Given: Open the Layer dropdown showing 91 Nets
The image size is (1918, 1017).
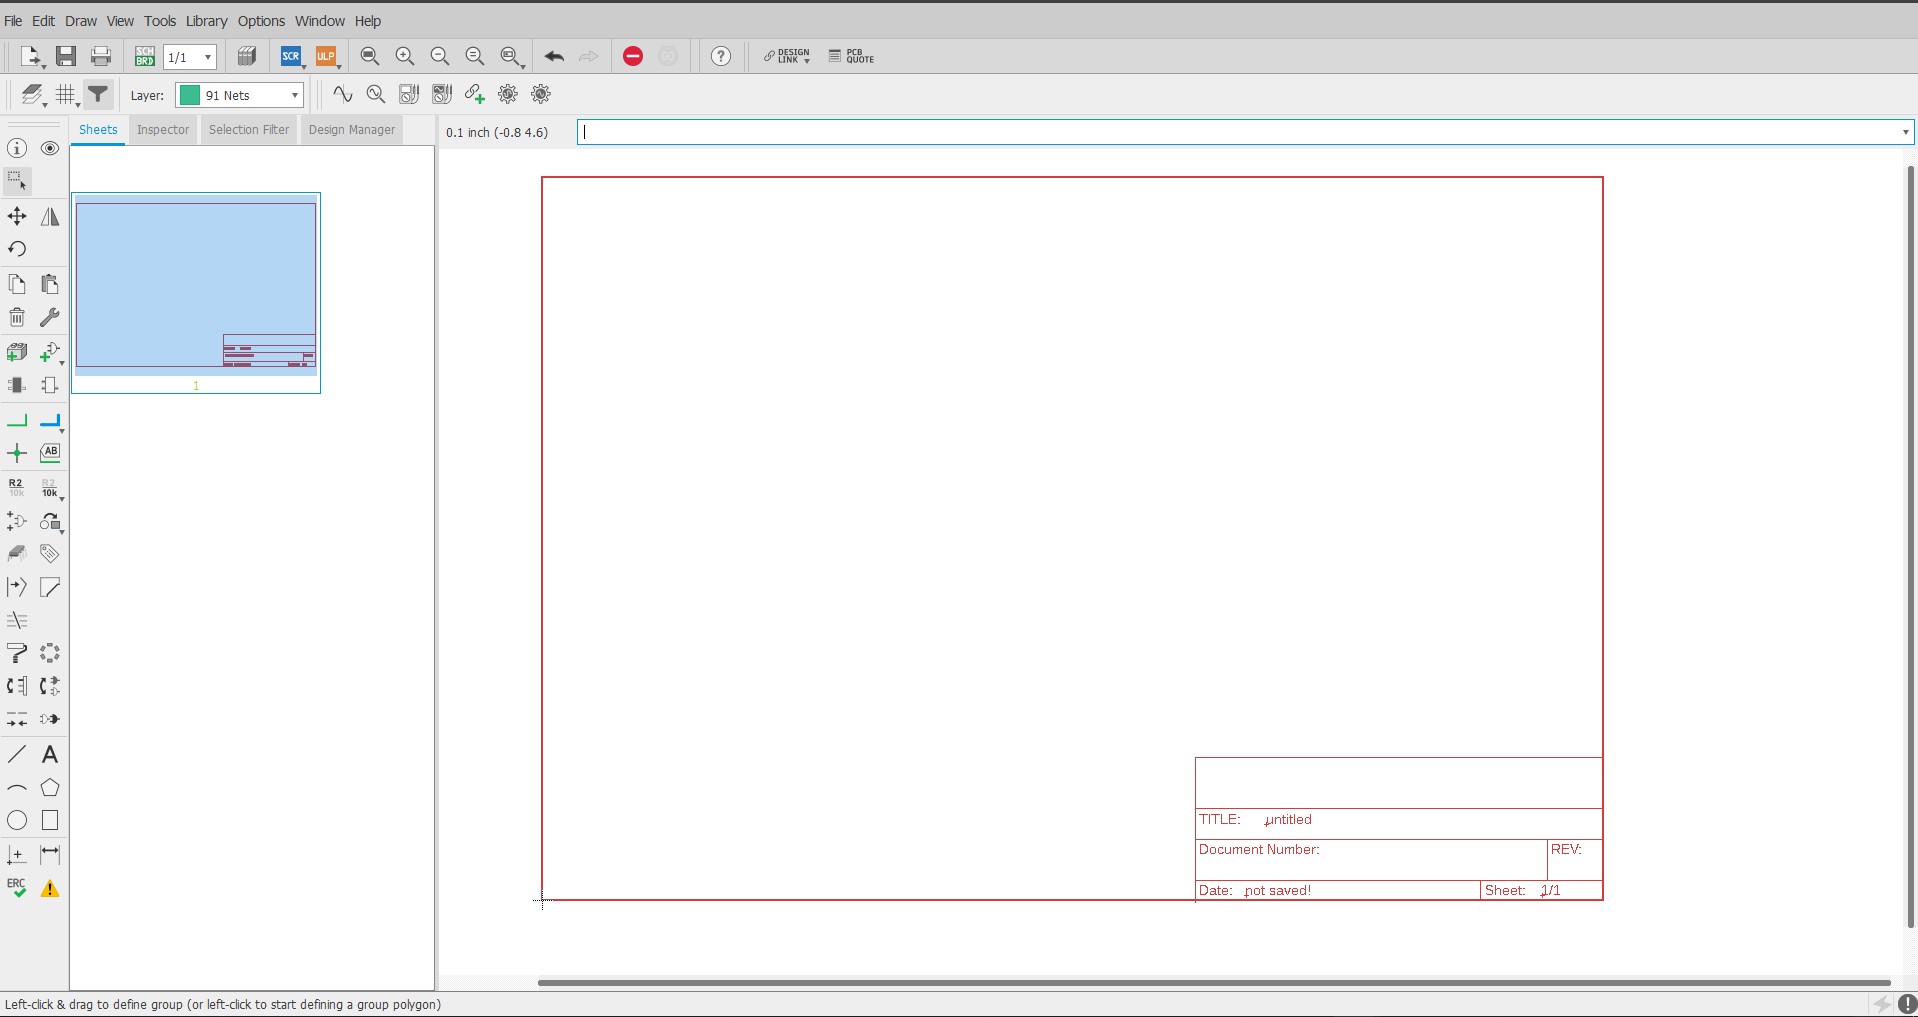Looking at the screenshot, I should [x=240, y=95].
